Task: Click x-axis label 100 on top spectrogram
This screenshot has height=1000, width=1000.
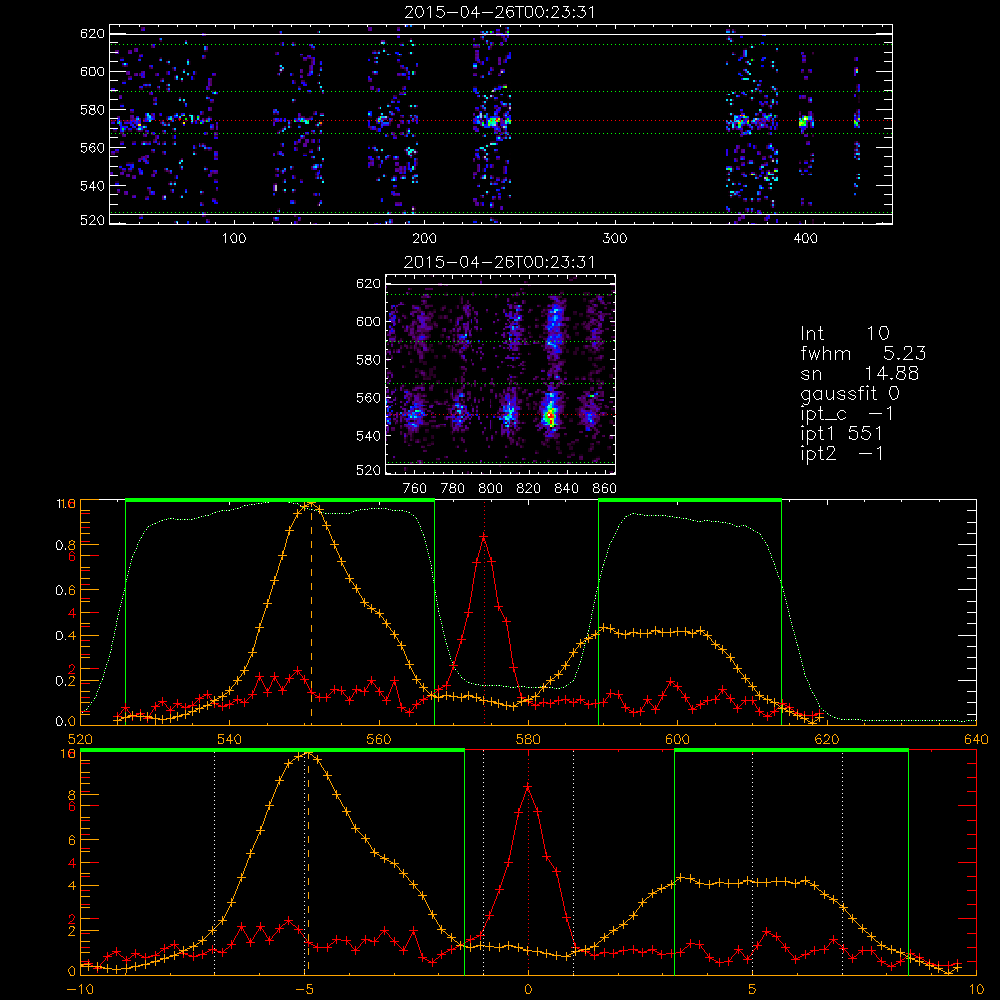Action: coord(234,238)
